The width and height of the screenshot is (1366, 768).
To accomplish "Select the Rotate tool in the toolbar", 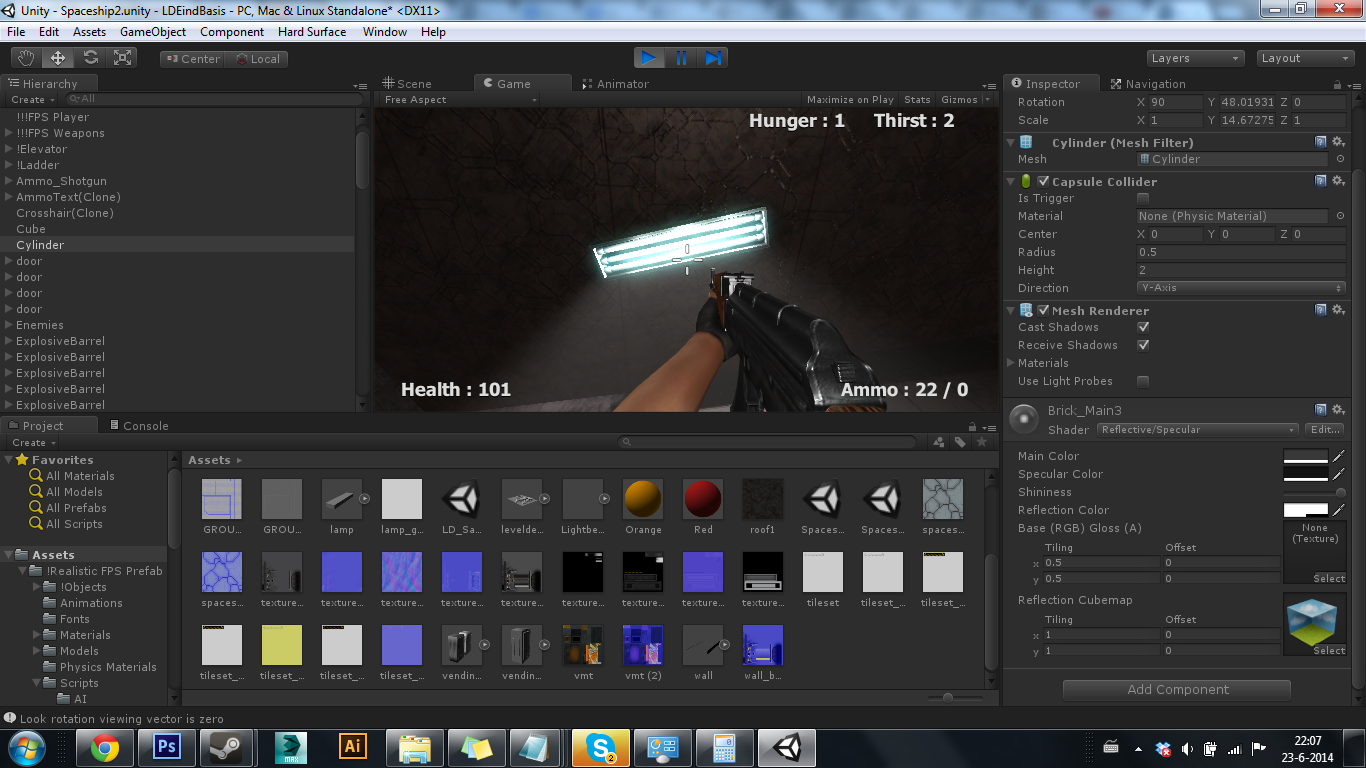I will pos(90,58).
